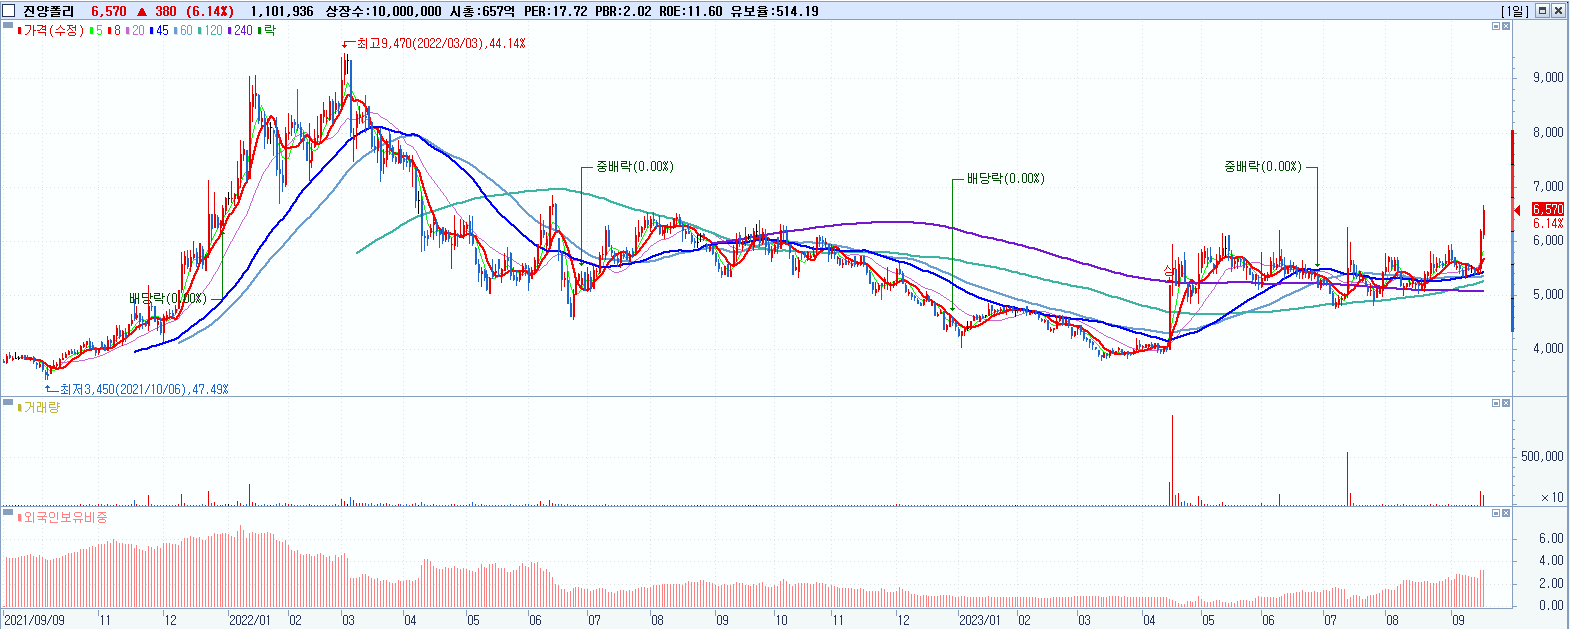Toggle the 8-day moving average legend
Image resolution: width=1570 pixels, height=629 pixels.
pyautogui.click(x=114, y=31)
